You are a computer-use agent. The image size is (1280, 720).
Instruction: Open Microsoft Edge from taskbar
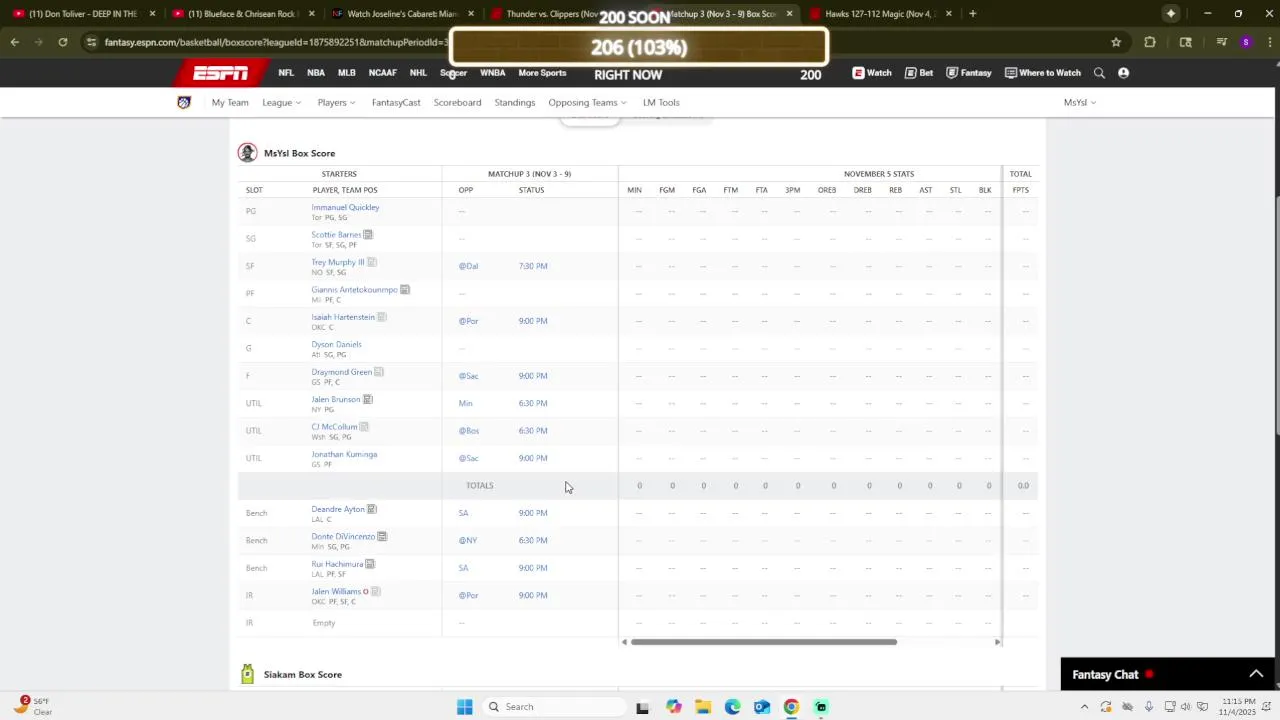(x=733, y=707)
